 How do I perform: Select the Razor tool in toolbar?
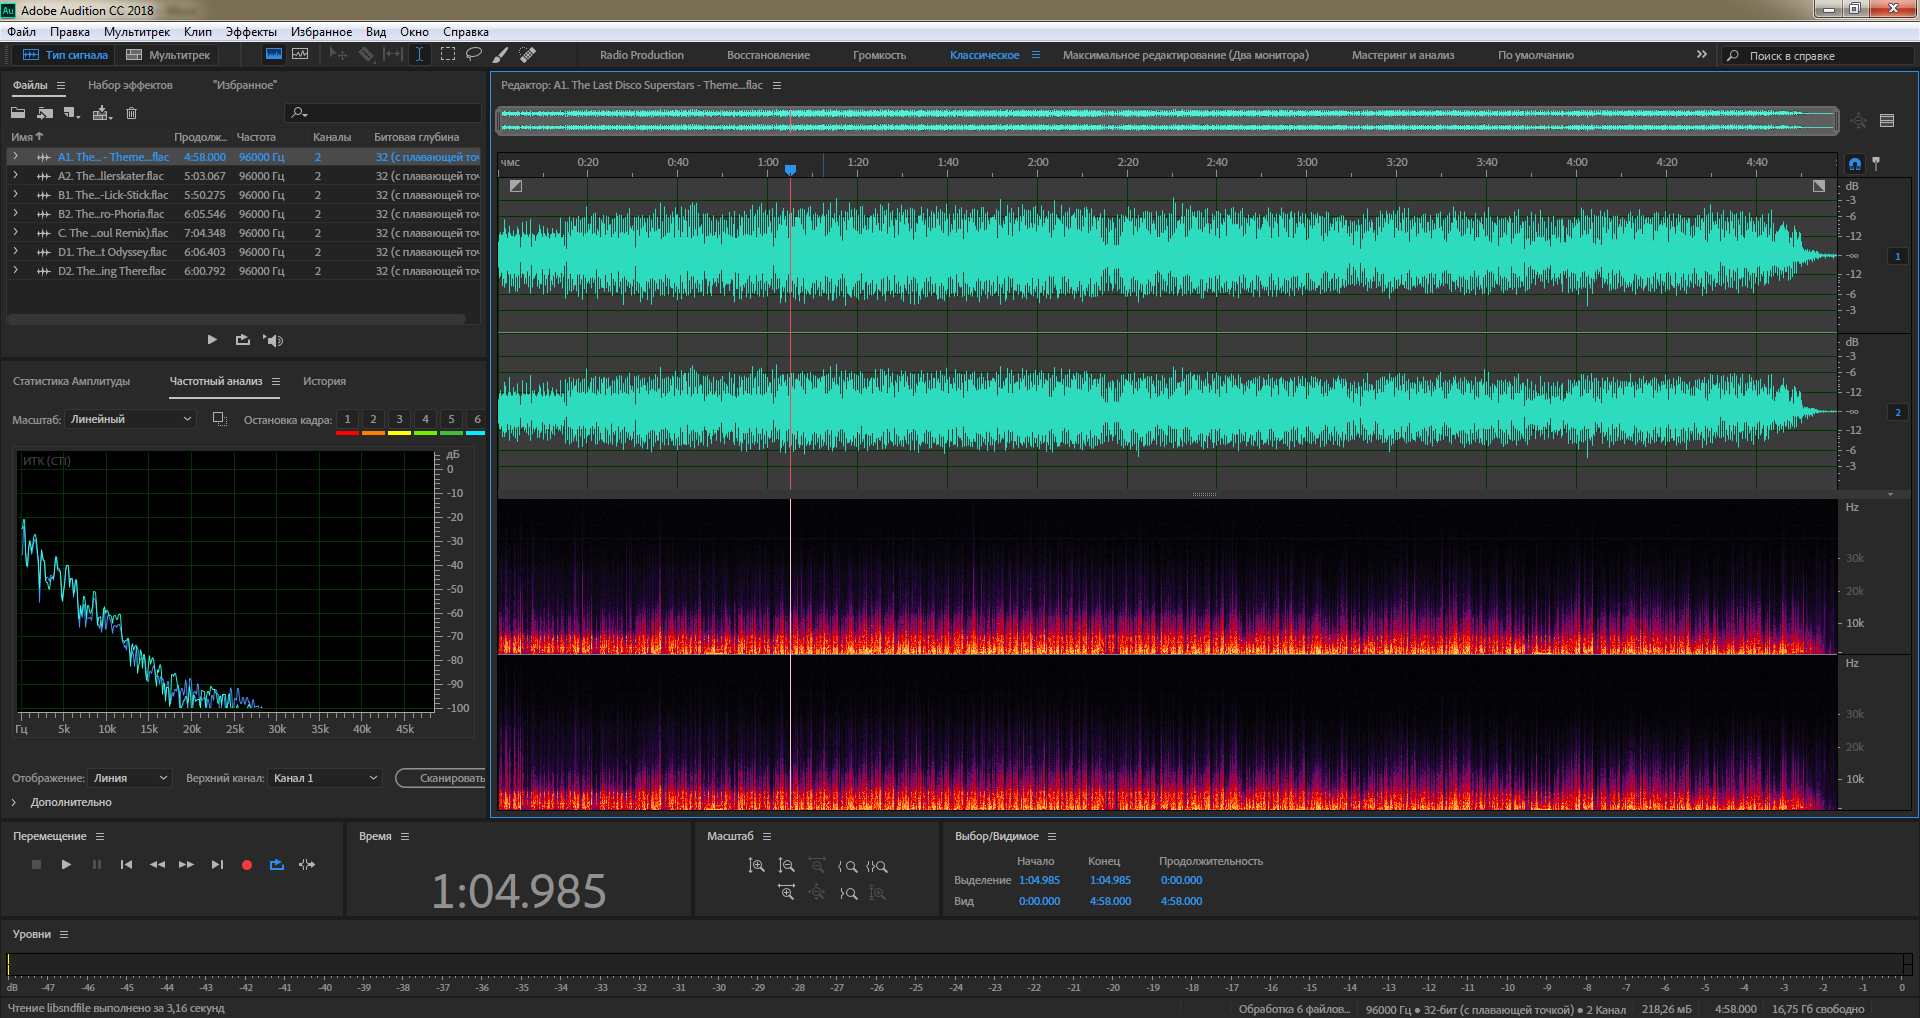(x=366, y=55)
